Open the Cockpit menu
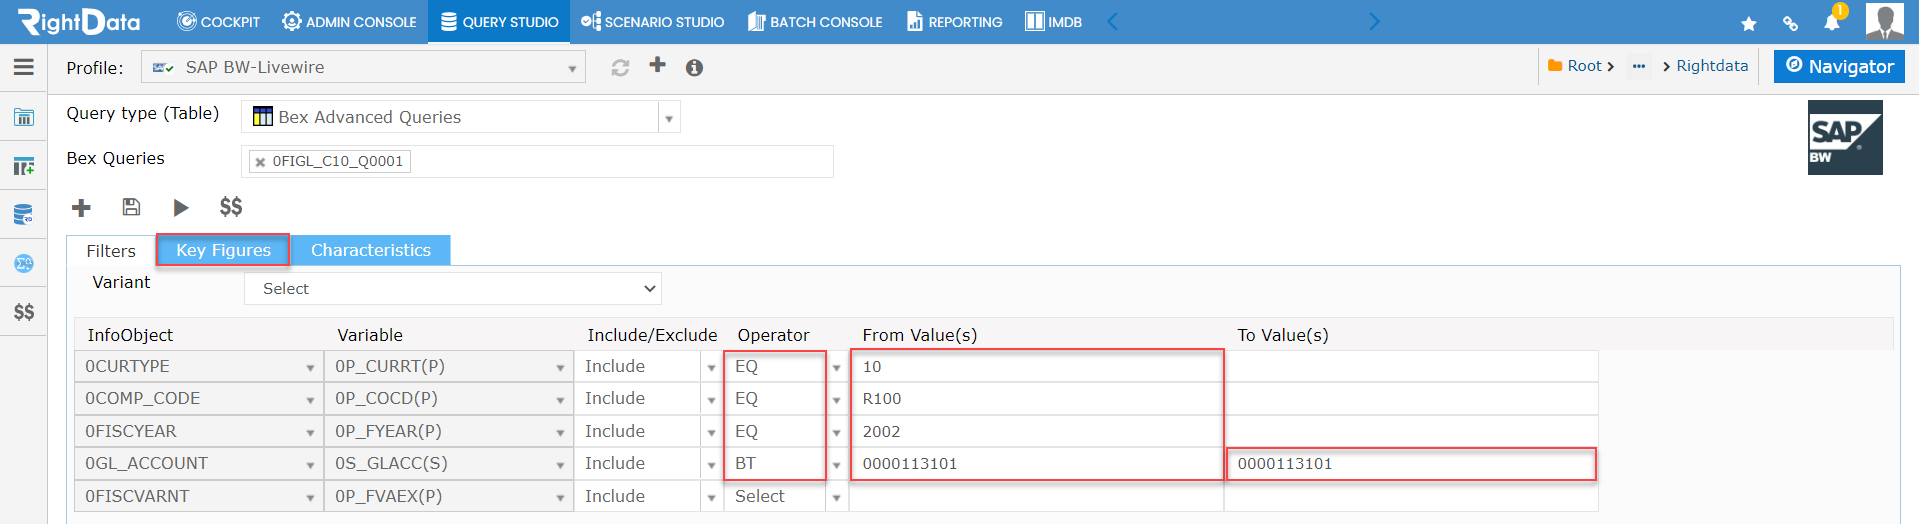The image size is (1919, 524). (218, 22)
